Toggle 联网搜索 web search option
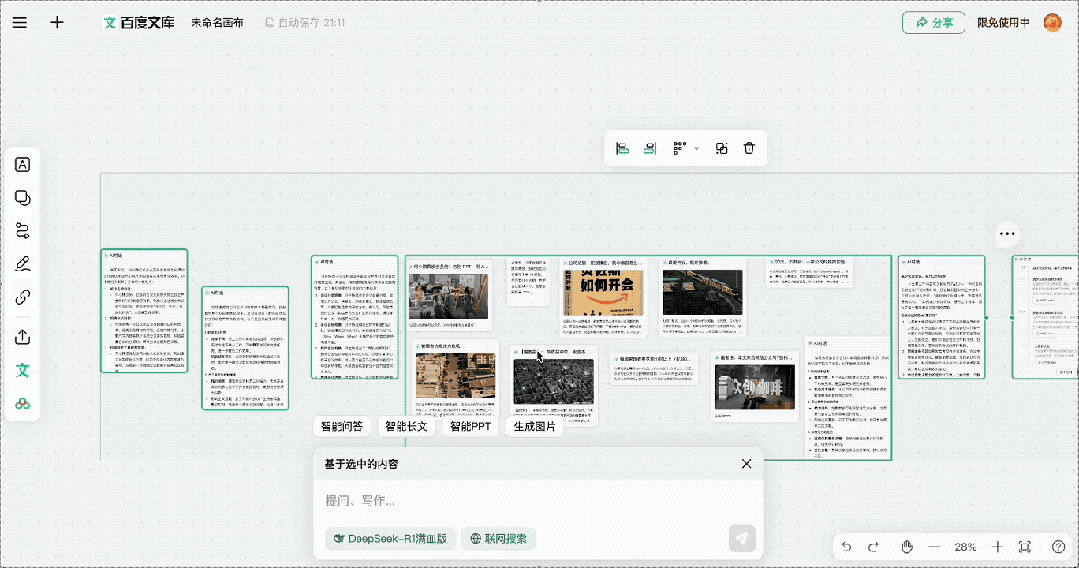Viewport: 1079px width, 568px height. [498, 538]
